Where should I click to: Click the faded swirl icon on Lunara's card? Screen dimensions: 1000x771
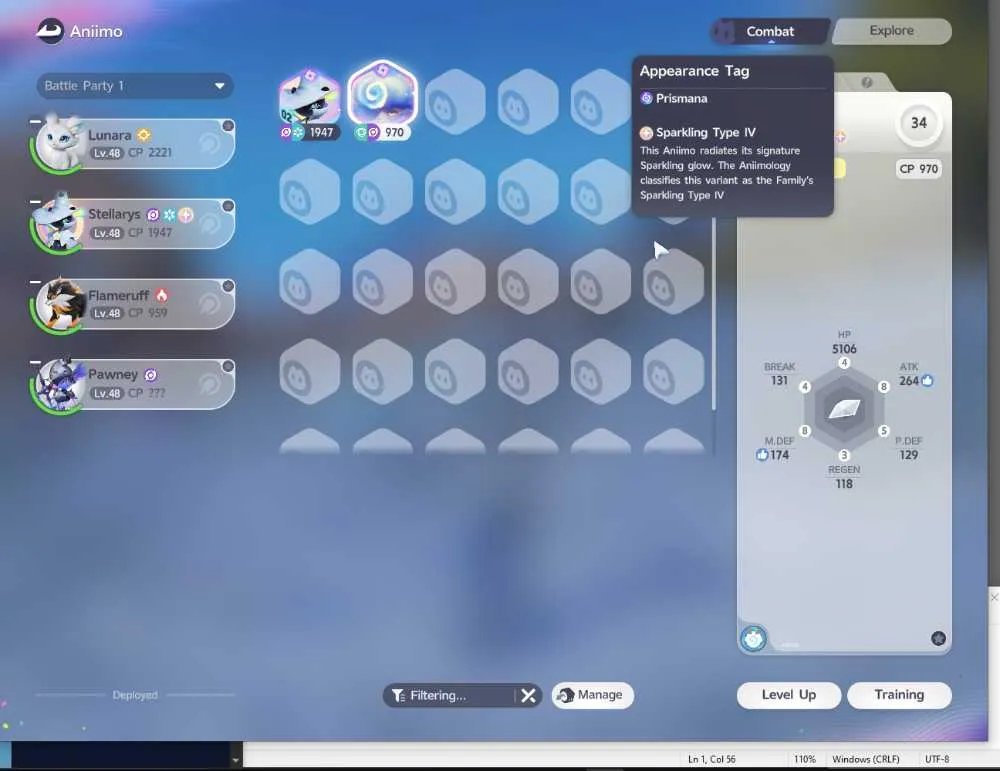tap(210, 143)
